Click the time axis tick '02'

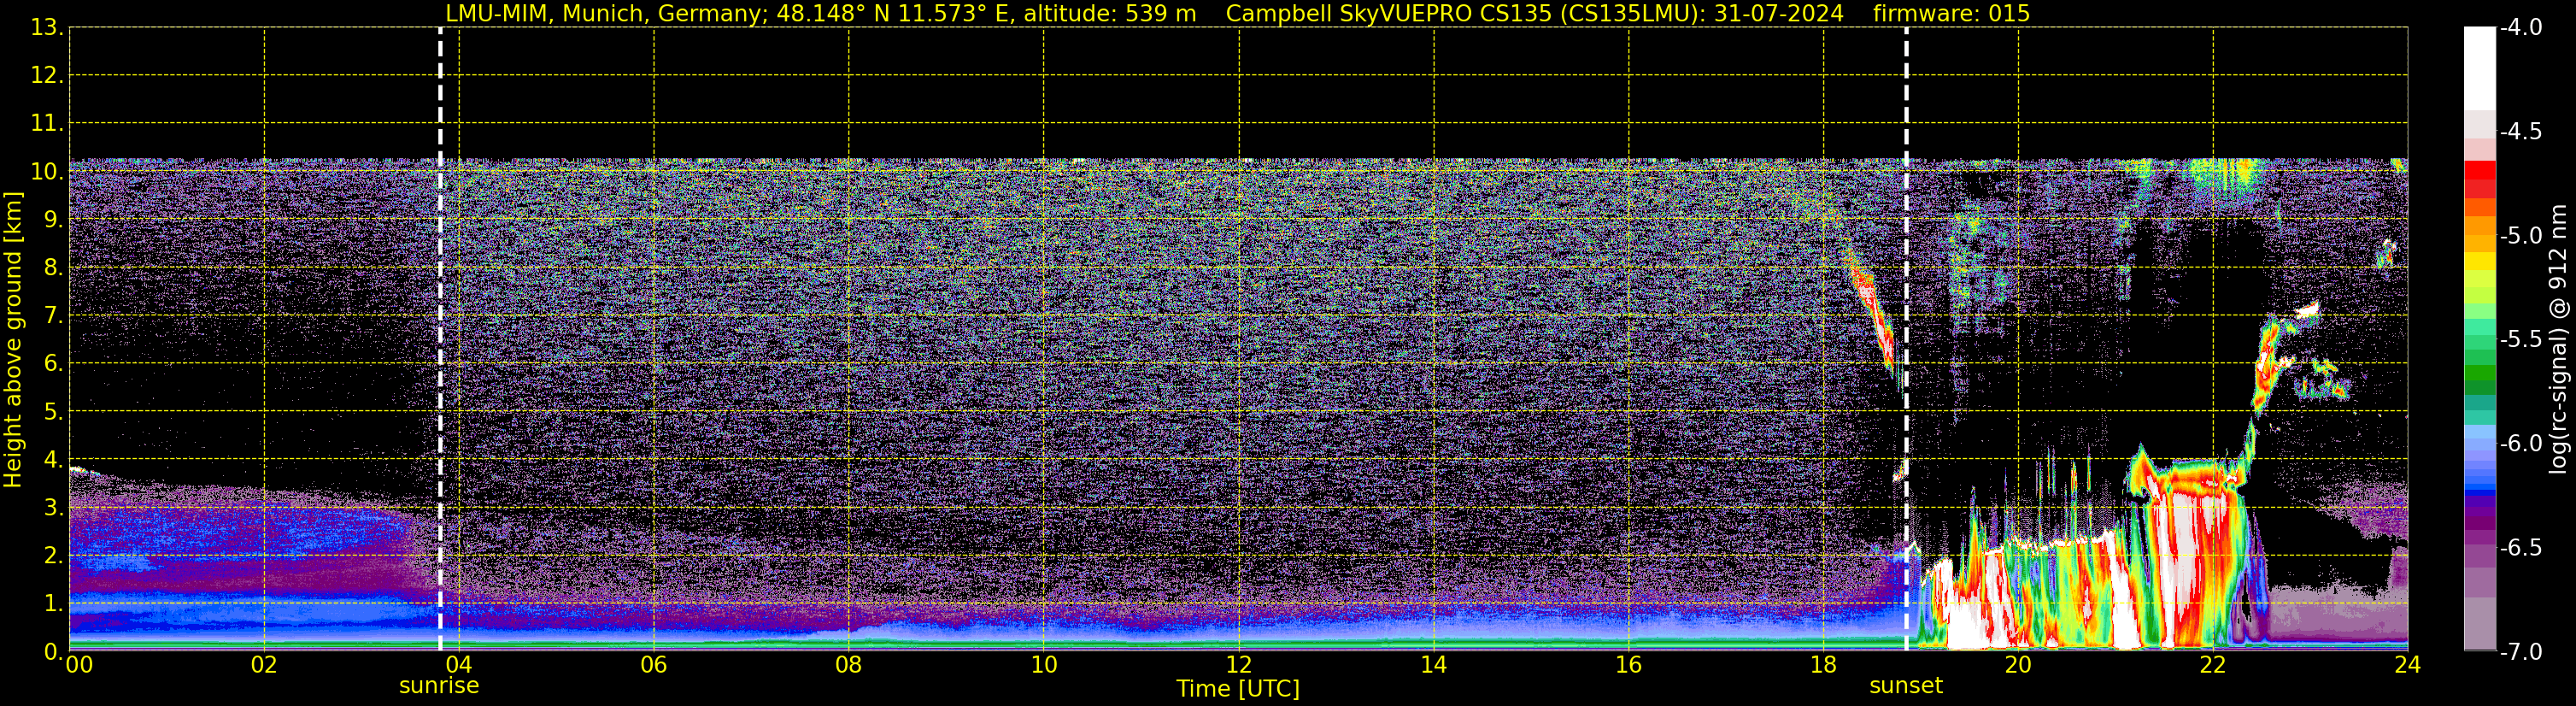tap(264, 665)
